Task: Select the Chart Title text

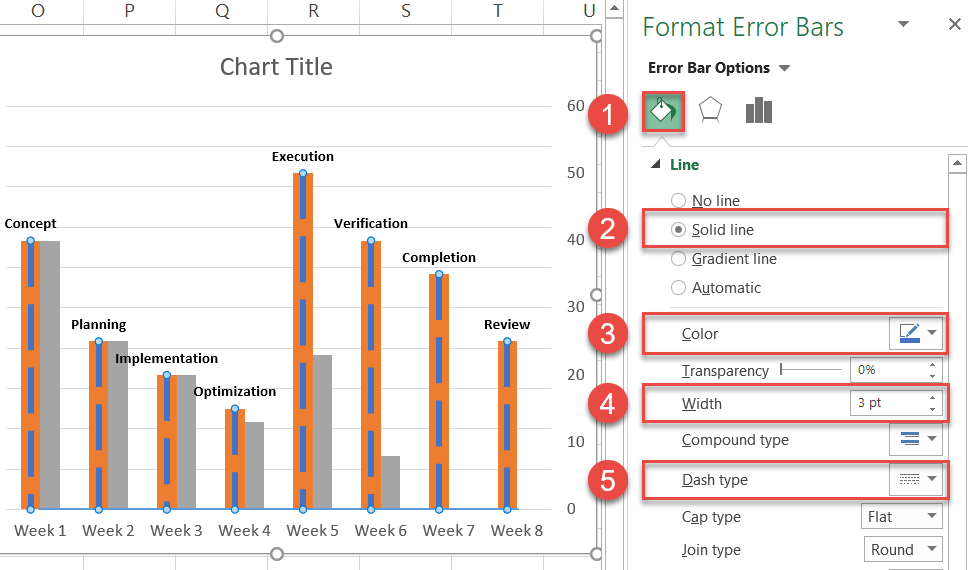Action: [276, 67]
